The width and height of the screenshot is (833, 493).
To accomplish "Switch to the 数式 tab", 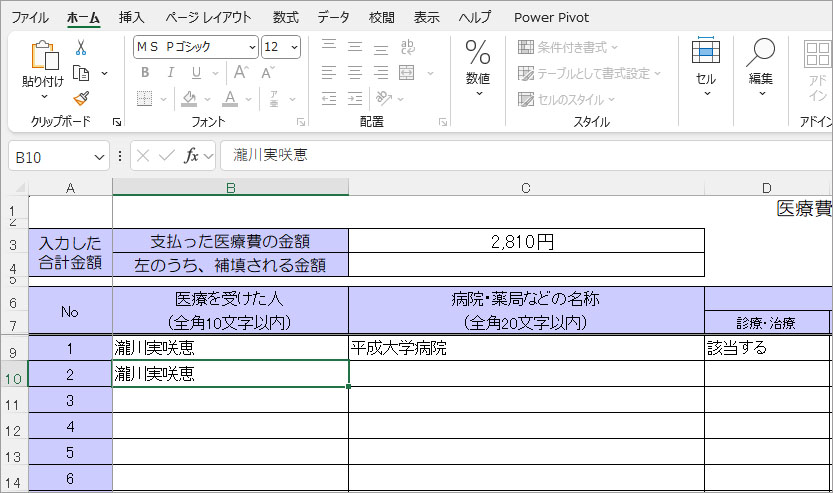I will click(x=286, y=18).
